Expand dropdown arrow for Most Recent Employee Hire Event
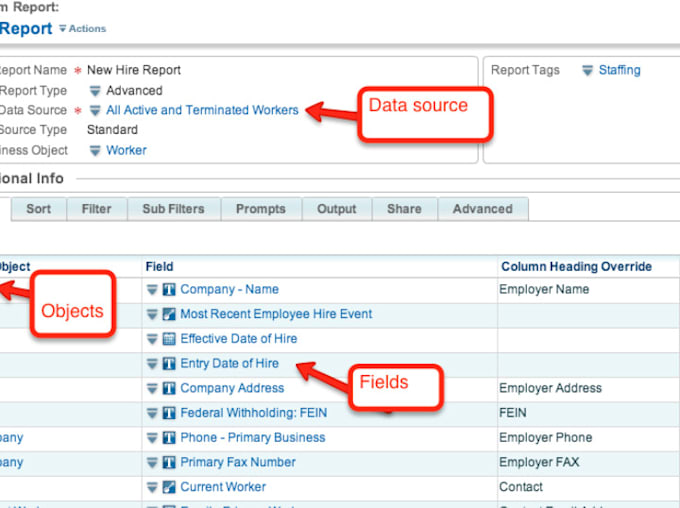The height and width of the screenshot is (508, 680). pos(152,315)
